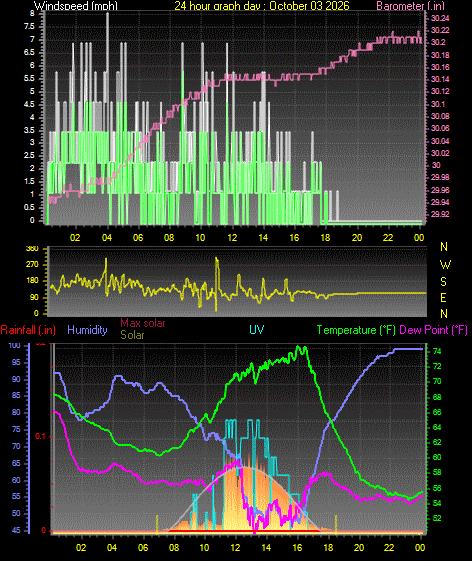The height and width of the screenshot is (561, 472).
Task: Click the 'Solar' legend label
Action: point(132,335)
